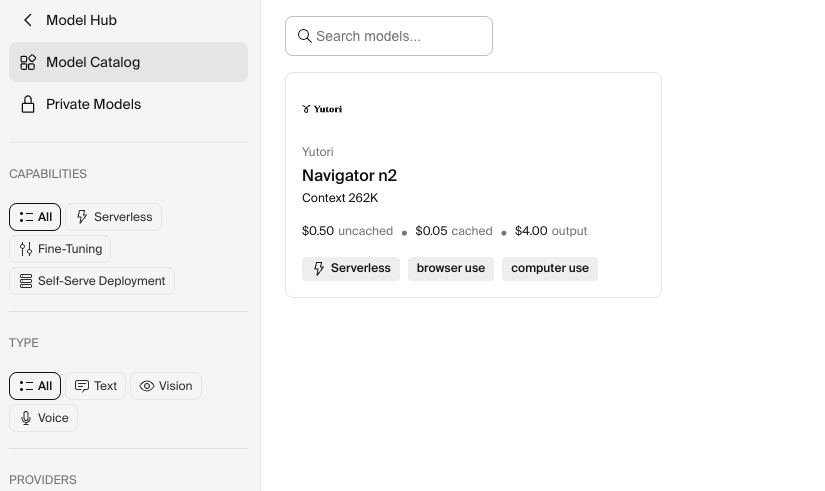
Task: Click the microphone icon in Voice filter
Action: point(26,418)
